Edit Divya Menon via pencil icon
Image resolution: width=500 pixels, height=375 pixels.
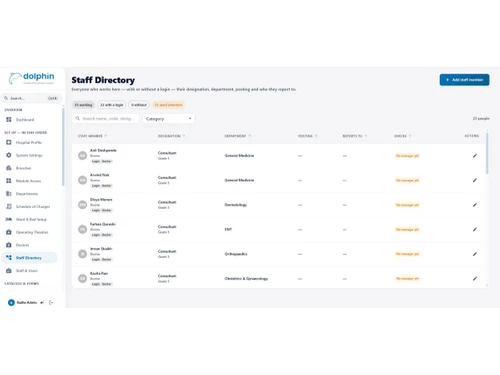pos(475,205)
